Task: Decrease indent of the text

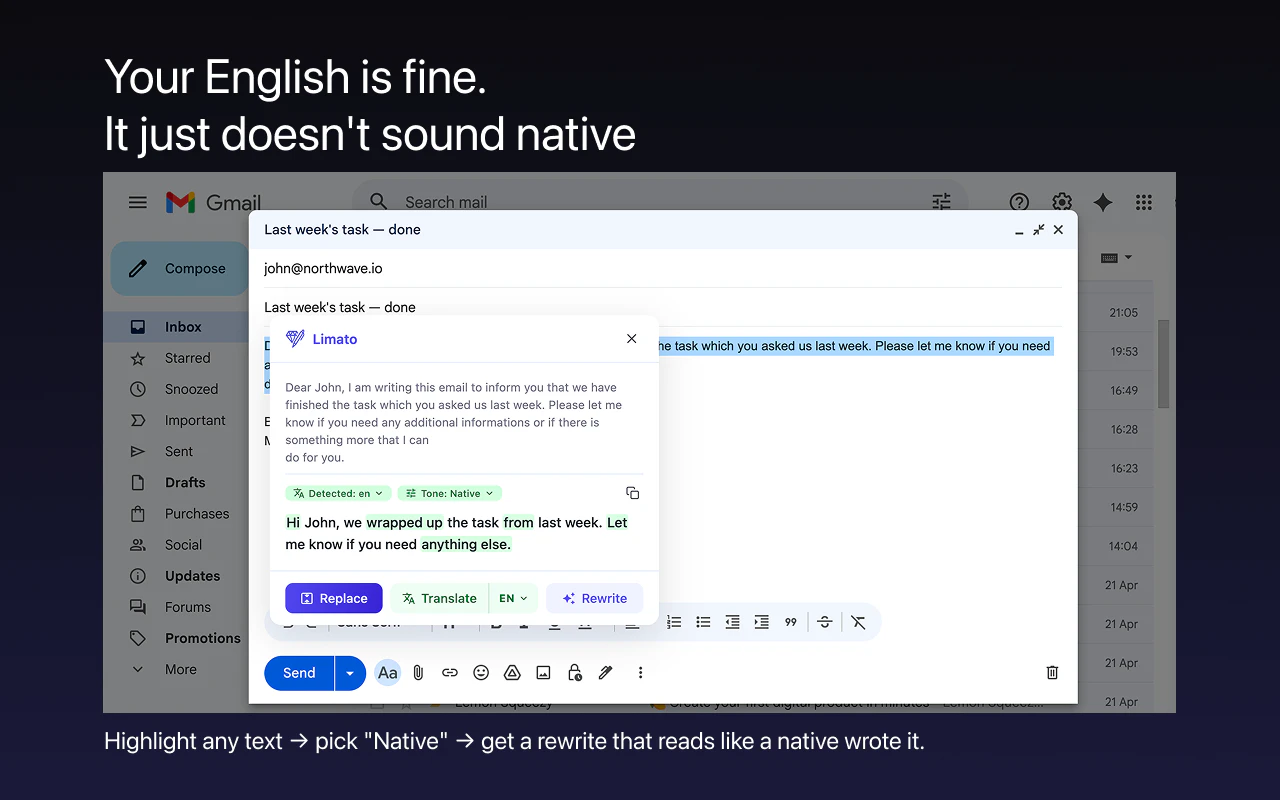Action: [732, 622]
